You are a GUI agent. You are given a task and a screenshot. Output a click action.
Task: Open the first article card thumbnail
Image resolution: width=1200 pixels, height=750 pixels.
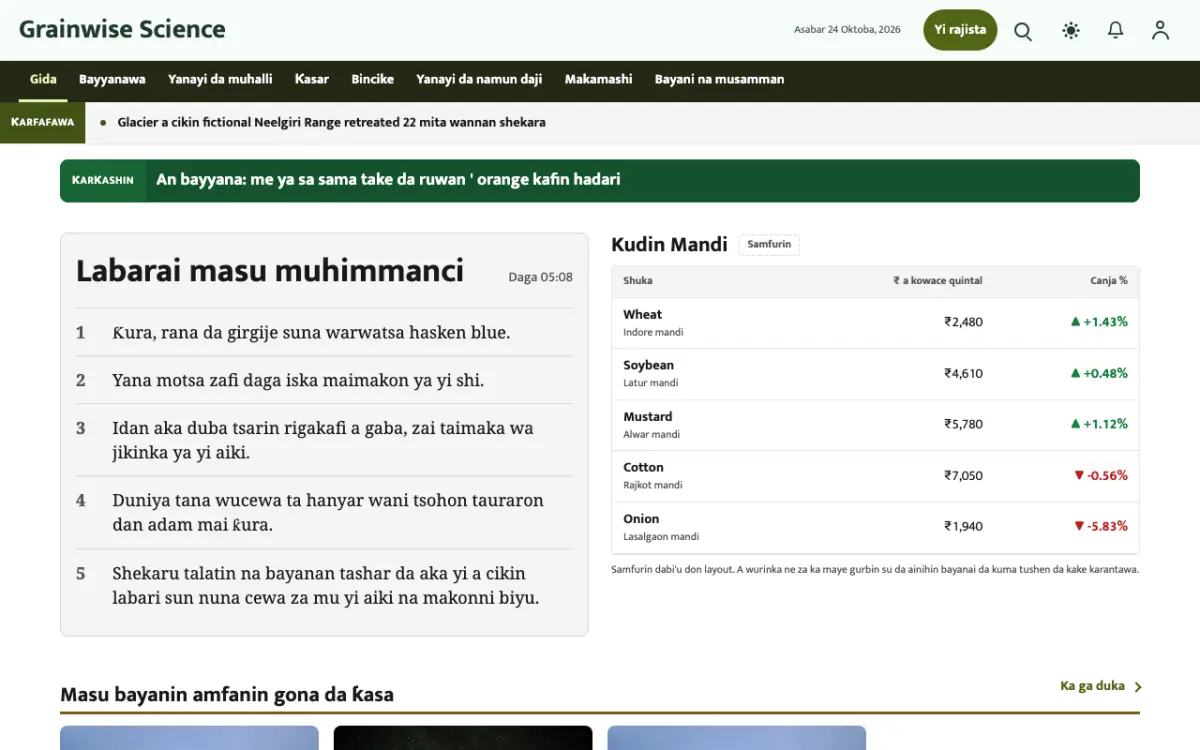point(189,738)
